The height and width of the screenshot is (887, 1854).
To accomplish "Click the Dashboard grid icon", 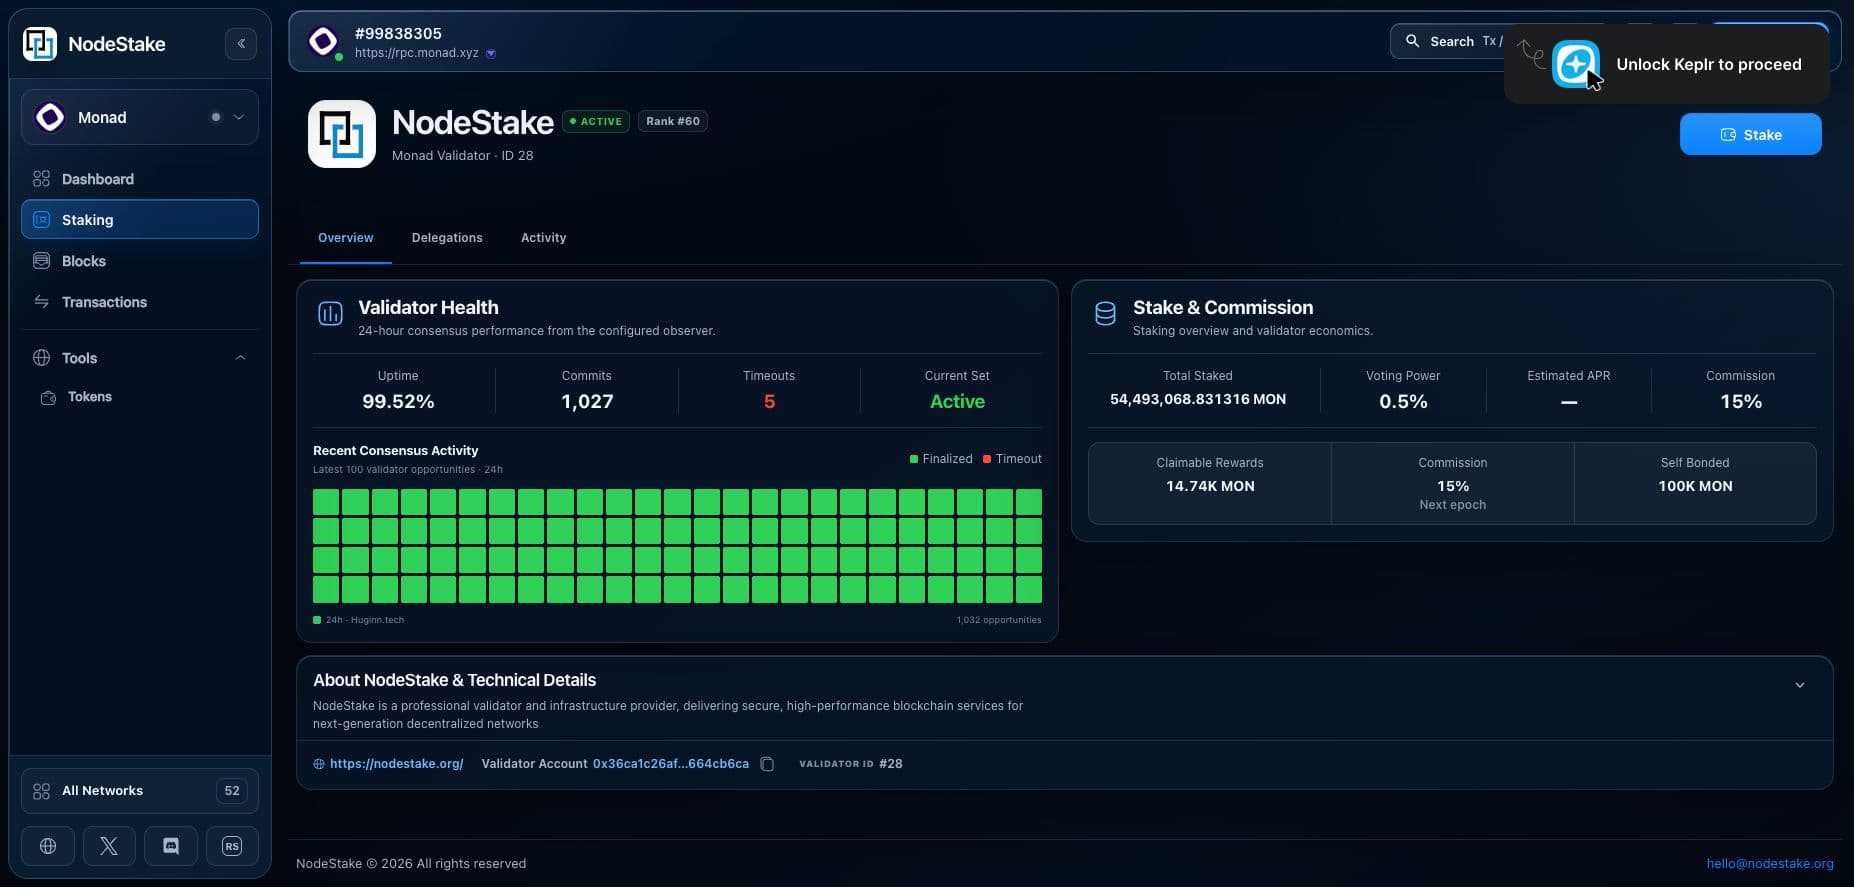I will [x=41, y=179].
